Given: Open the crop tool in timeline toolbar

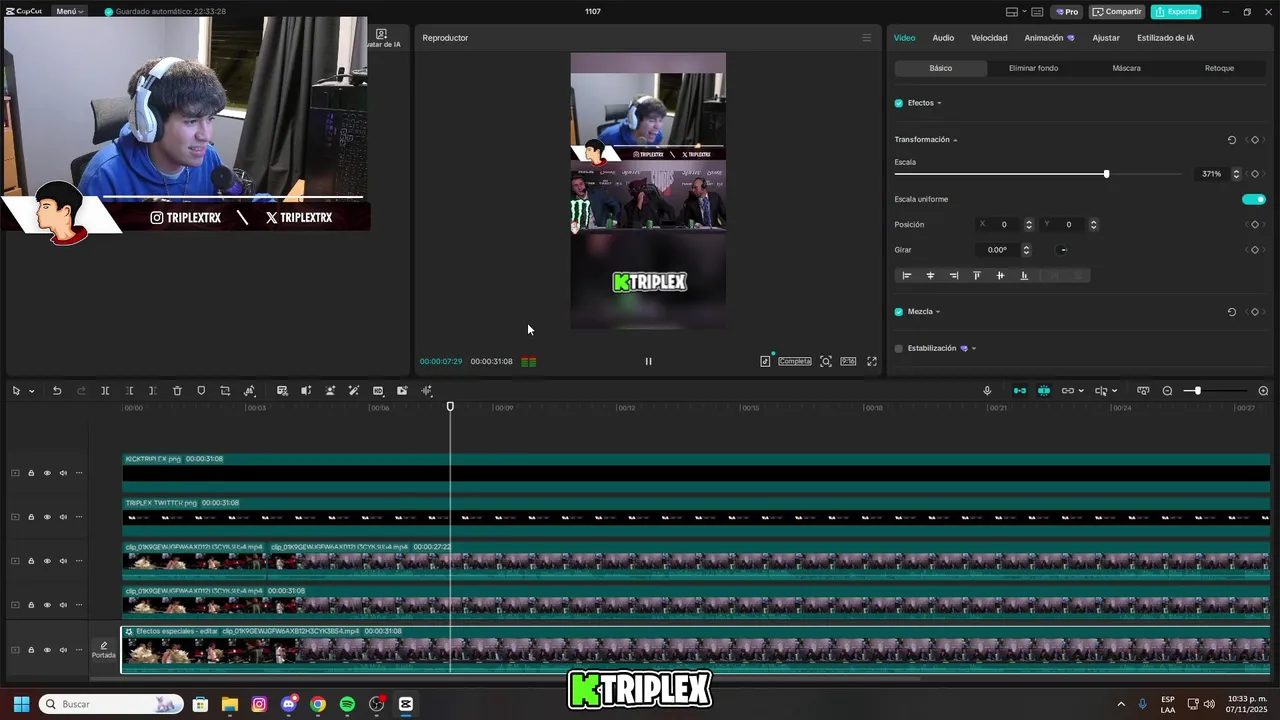Looking at the screenshot, I should 225,391.
